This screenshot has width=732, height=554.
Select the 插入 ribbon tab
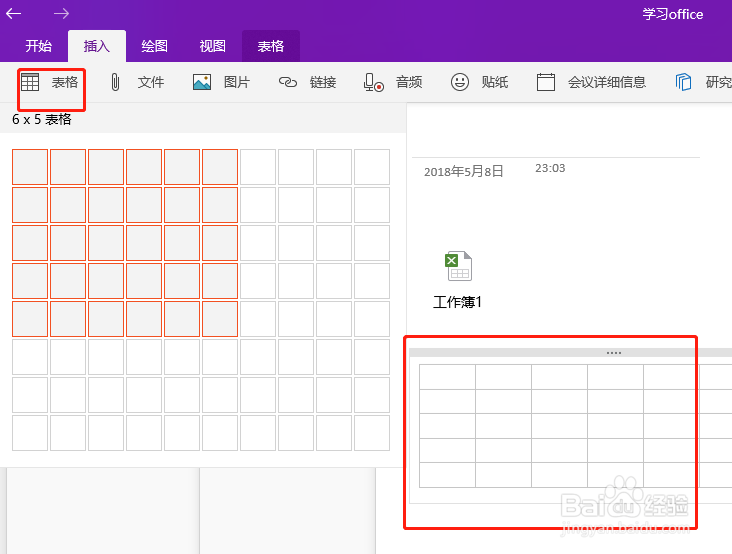pos(97,46)
